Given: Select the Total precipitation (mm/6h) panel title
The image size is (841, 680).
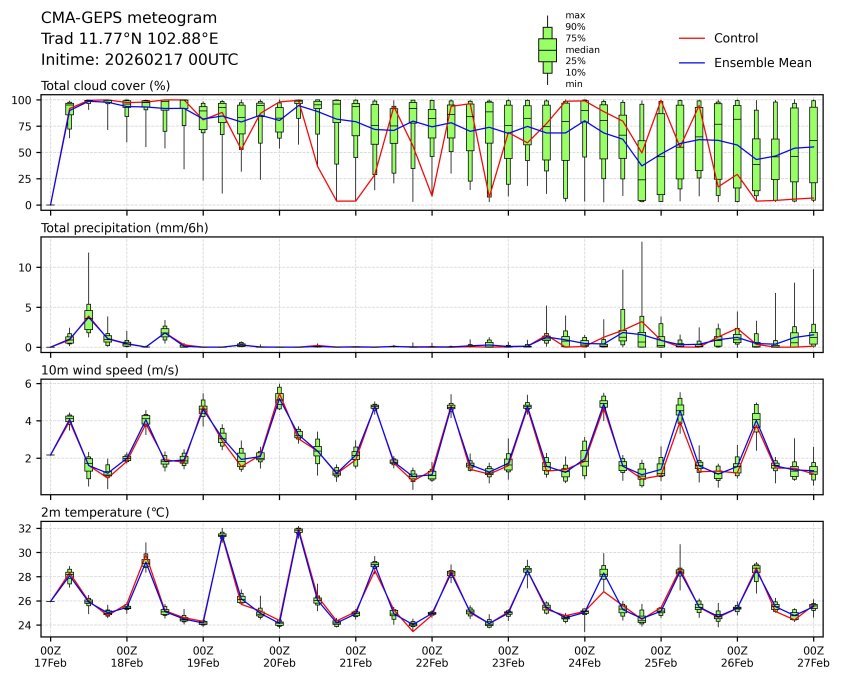Looking at the screenshot, I should 121,228.
